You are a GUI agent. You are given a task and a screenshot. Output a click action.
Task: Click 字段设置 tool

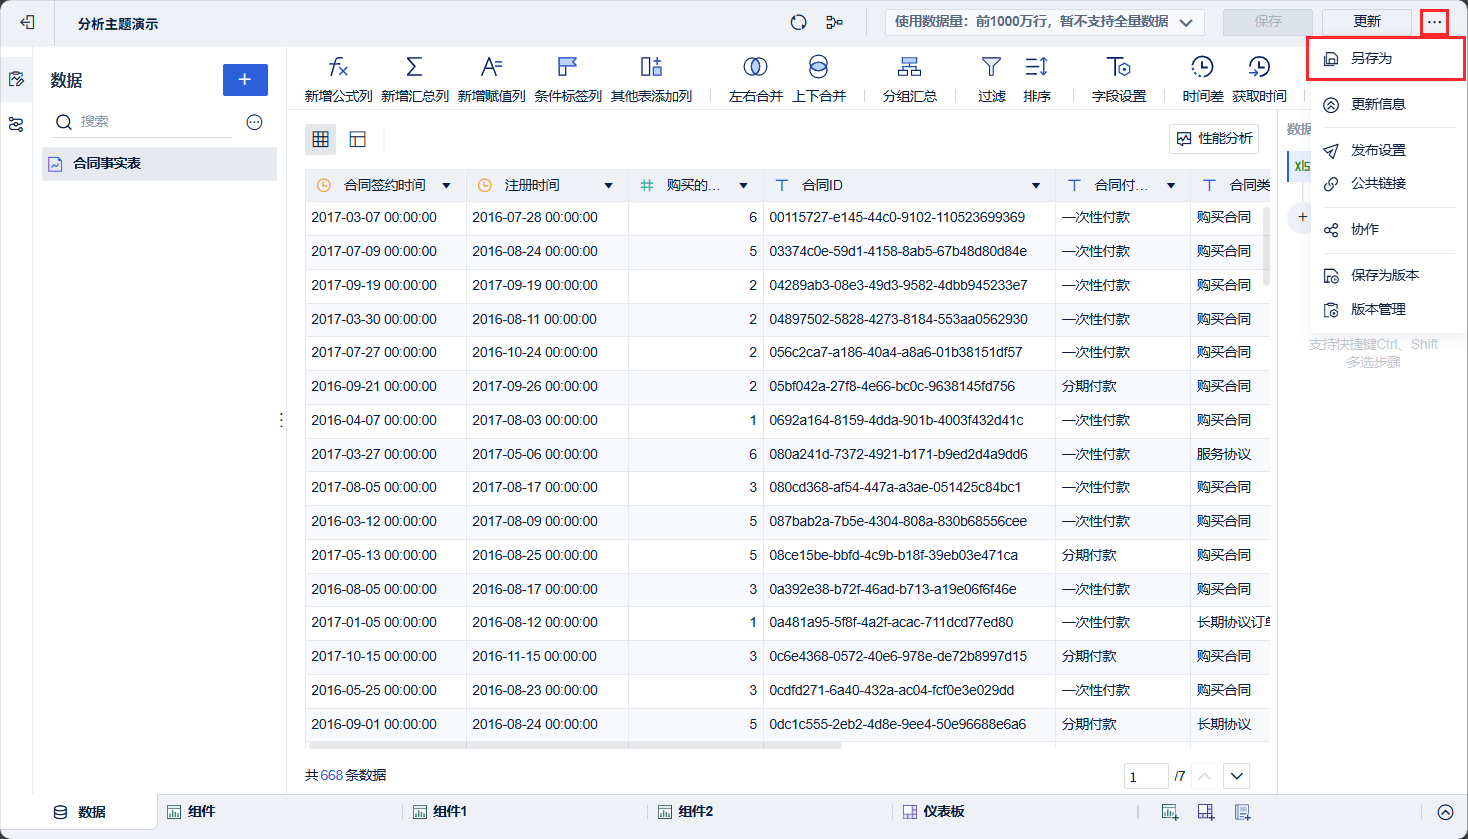coord(1119,79)
